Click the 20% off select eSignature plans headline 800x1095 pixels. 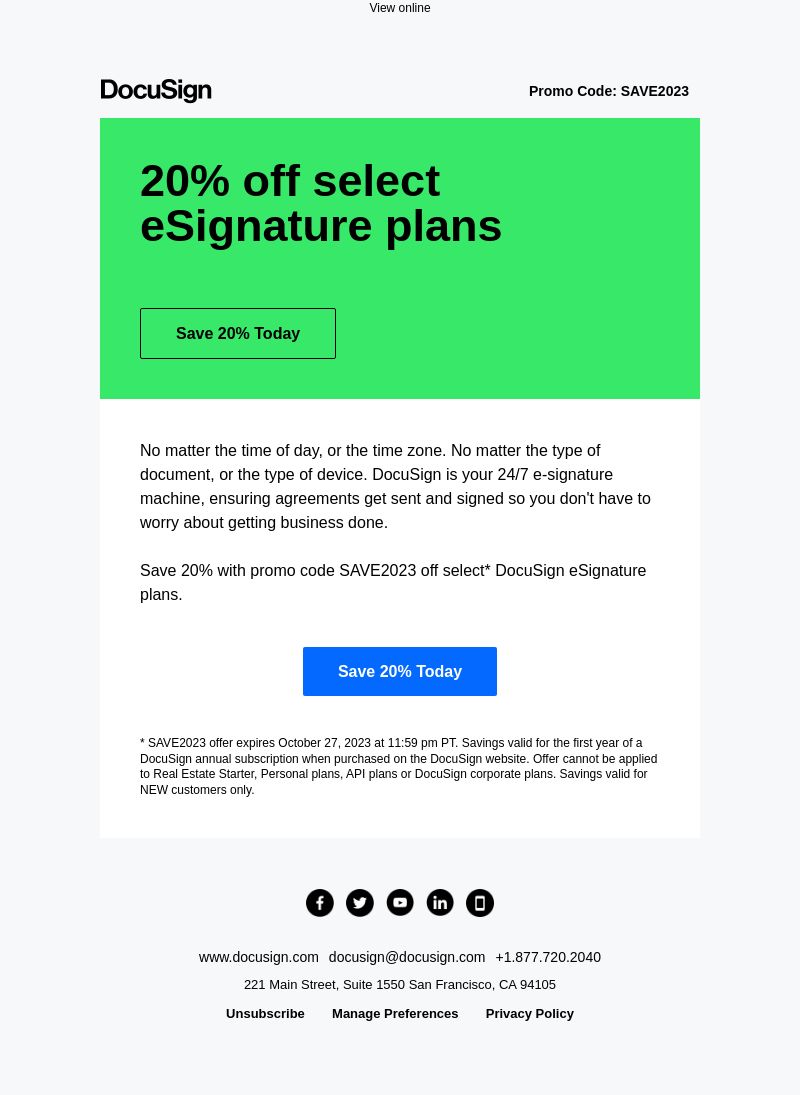(x=321, y=203)
